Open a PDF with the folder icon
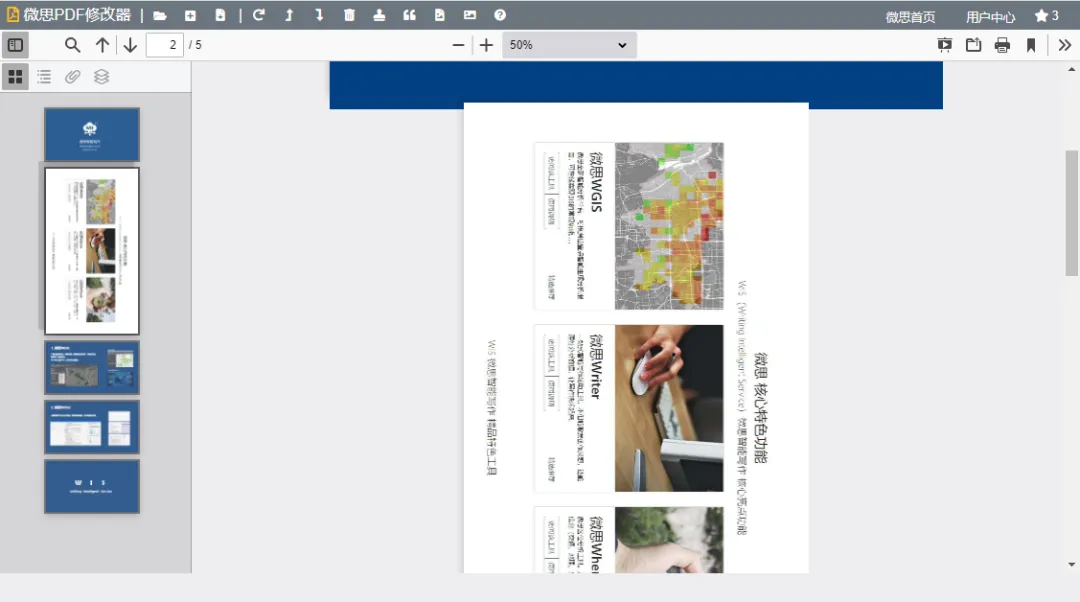This screenshot has height=602, width=1080. tap(160, 15)
